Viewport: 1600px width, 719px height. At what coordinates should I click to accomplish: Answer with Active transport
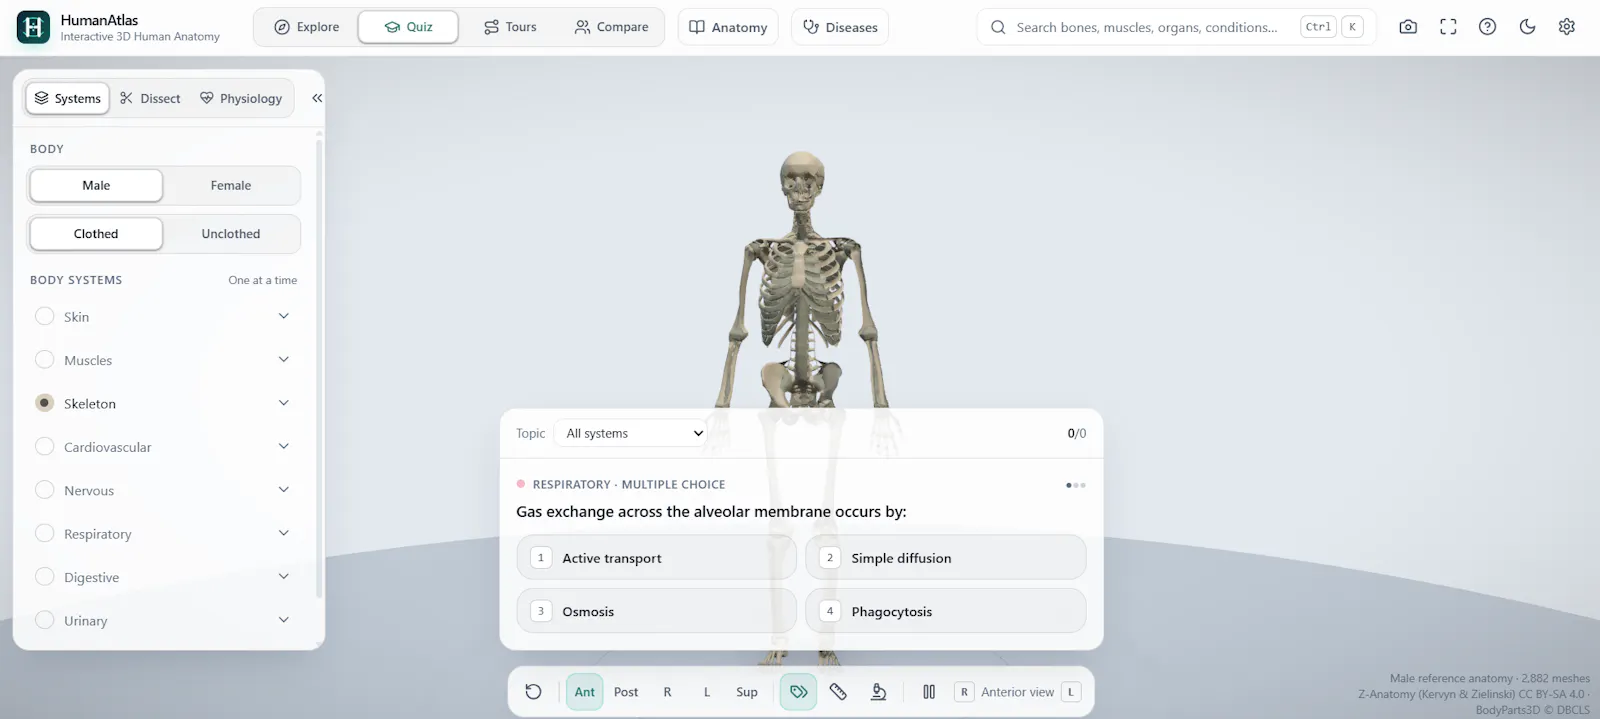(656, 558)
